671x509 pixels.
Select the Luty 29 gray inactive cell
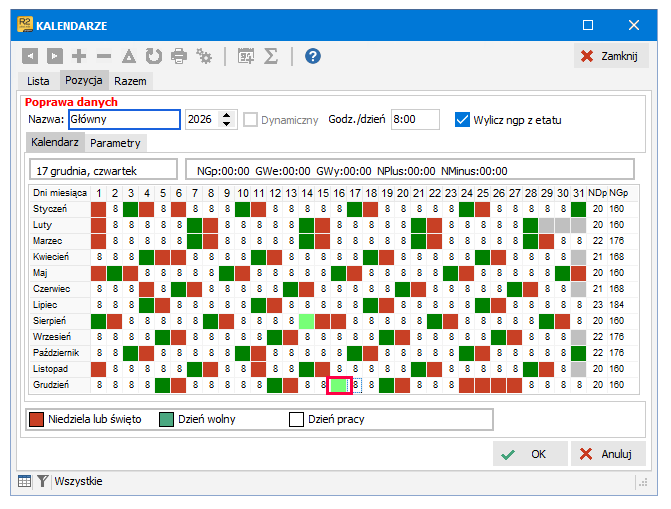[546, 225]
